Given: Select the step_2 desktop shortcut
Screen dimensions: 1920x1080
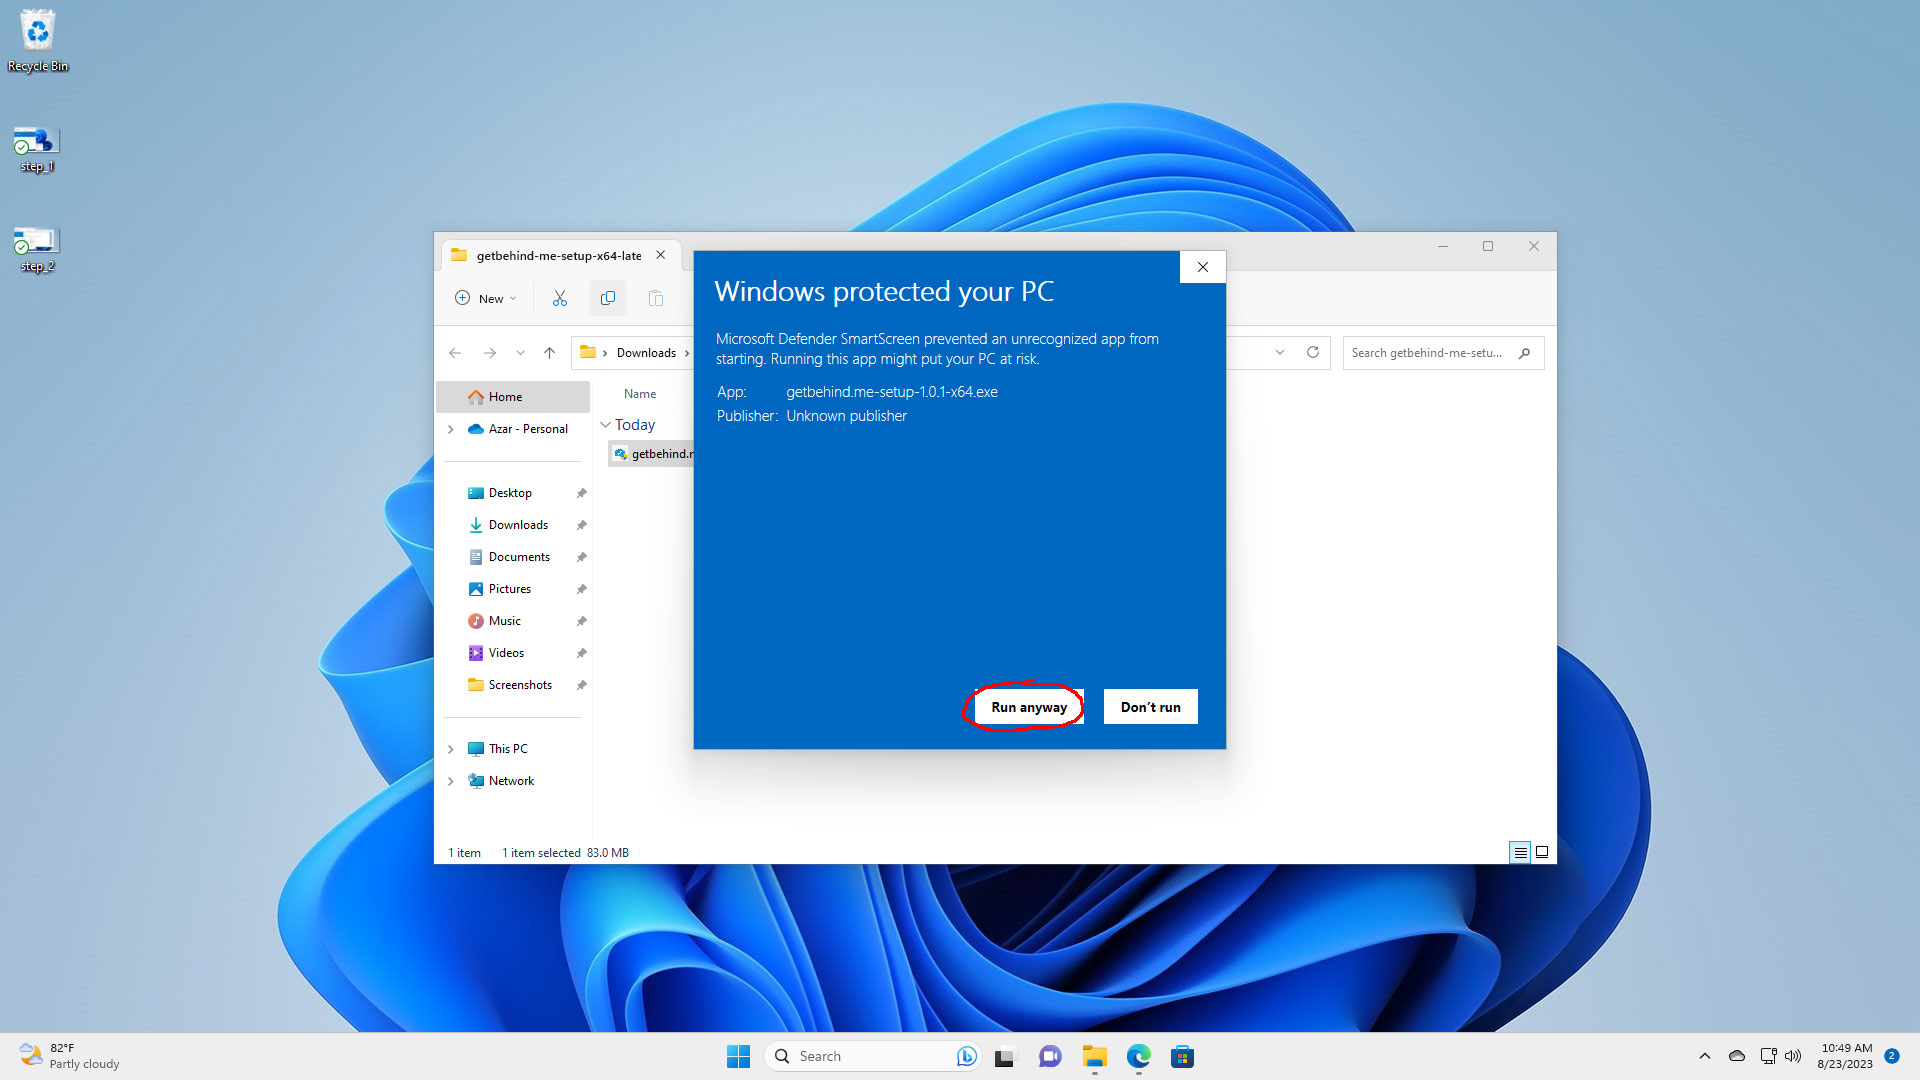Looking at the screenshot, I should pyautogui.click(x=37, y=250).
